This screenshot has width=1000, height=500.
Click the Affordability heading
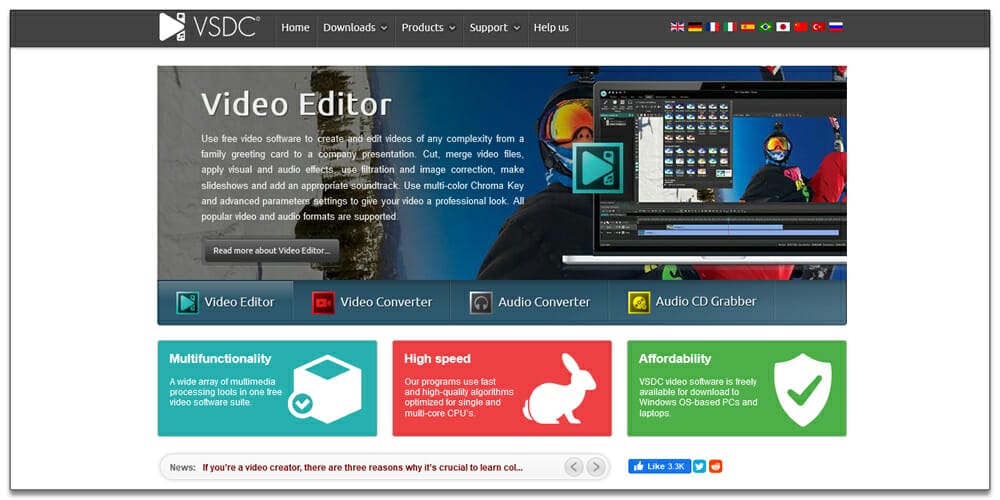[x=675, y=358]
